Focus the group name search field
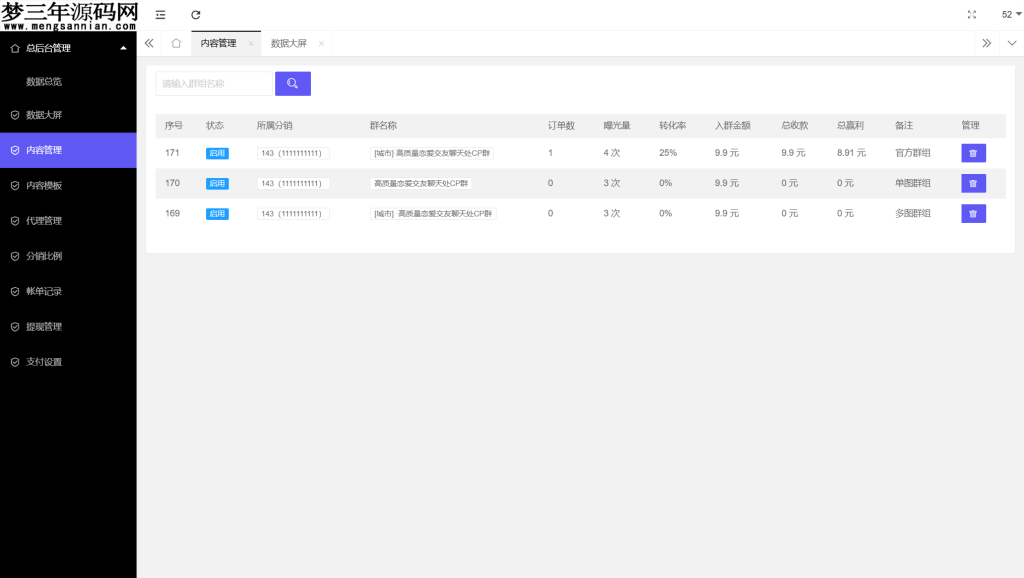The width and height of the screenshot is (1024, 578). [x=213, y=84]
